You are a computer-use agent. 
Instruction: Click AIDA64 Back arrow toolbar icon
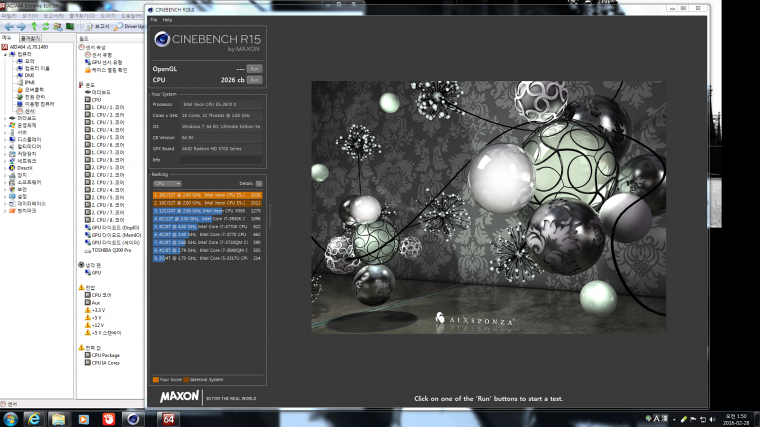(9, 27)
